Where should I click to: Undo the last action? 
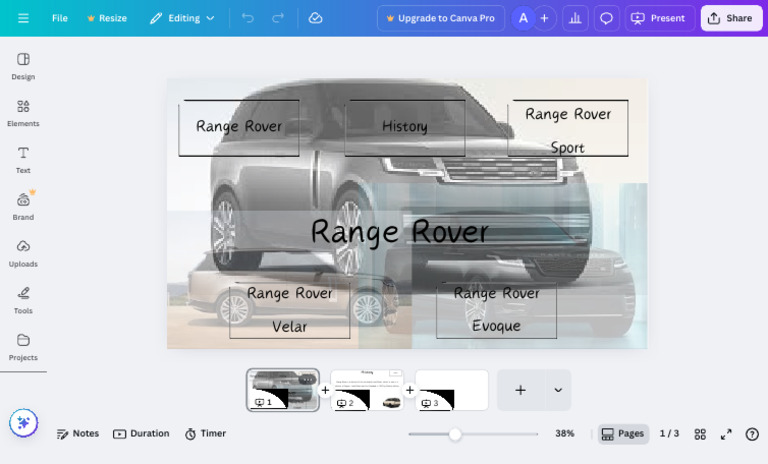point(248,18)
